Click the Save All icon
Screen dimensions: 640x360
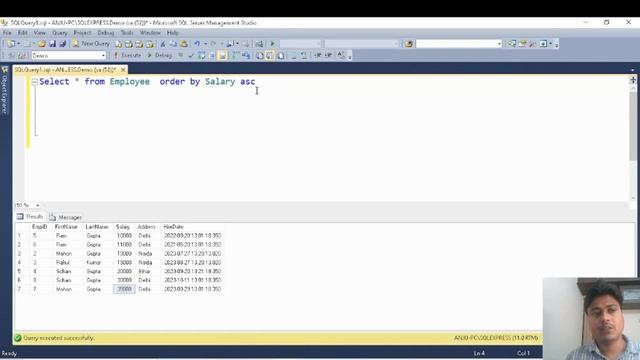point(62,44)
